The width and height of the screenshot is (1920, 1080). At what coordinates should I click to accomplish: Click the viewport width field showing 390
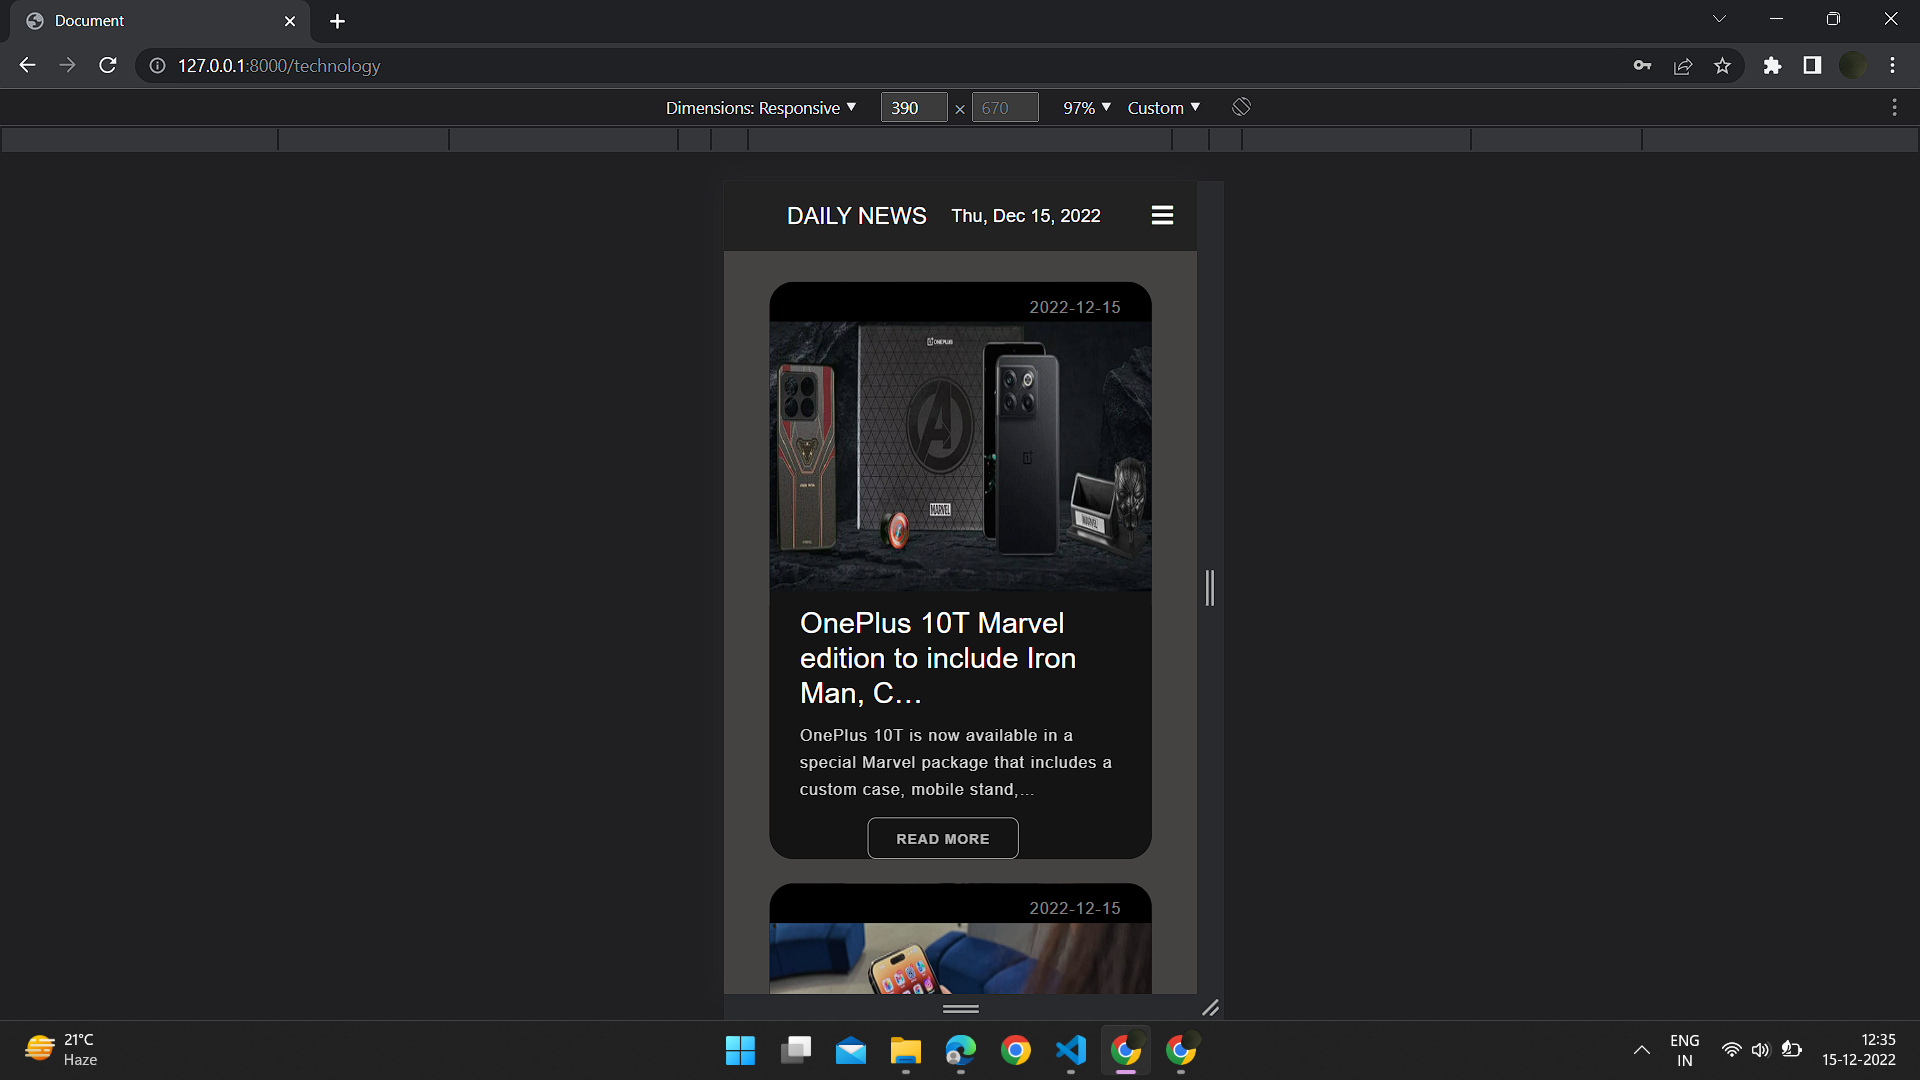point(913,107)
